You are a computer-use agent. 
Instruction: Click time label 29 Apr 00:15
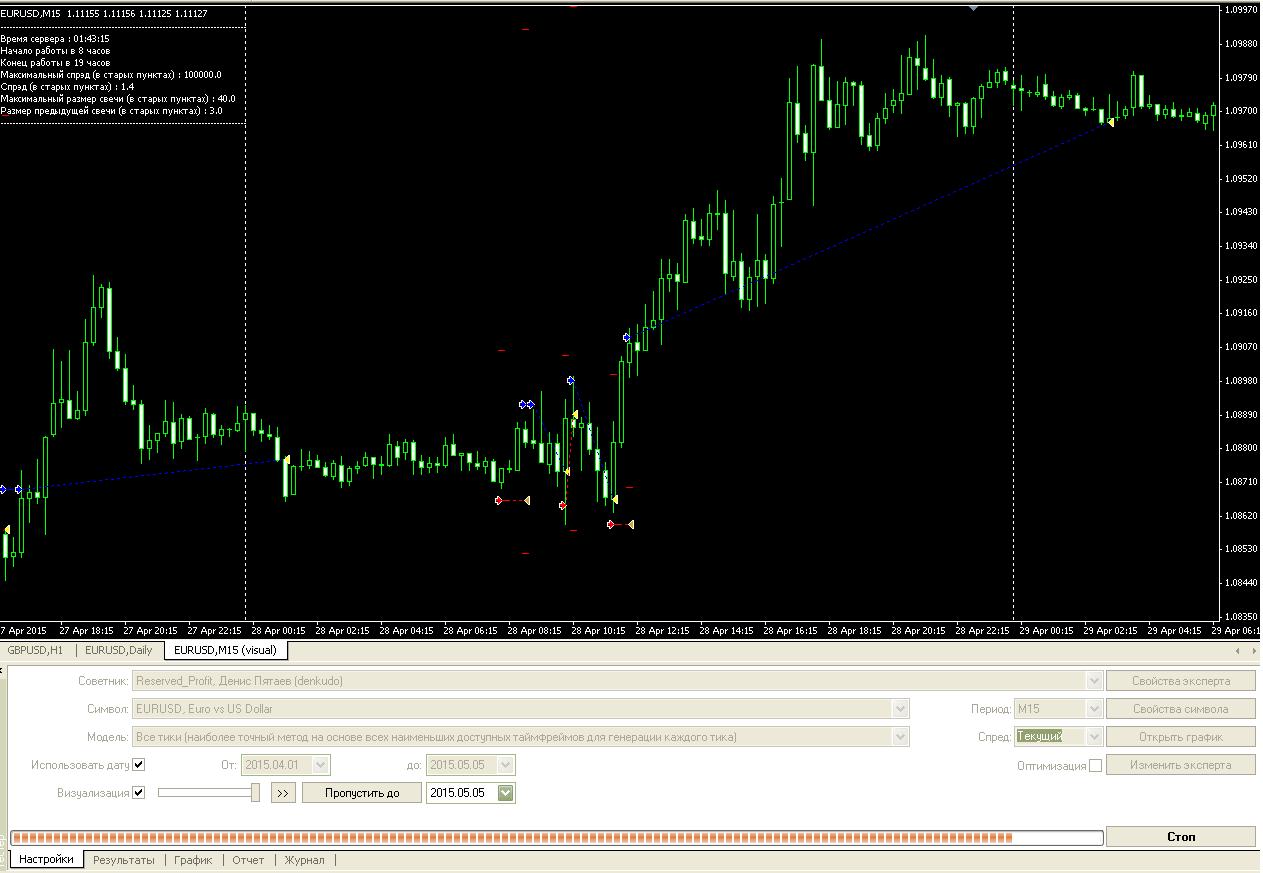coord(1047,631)
